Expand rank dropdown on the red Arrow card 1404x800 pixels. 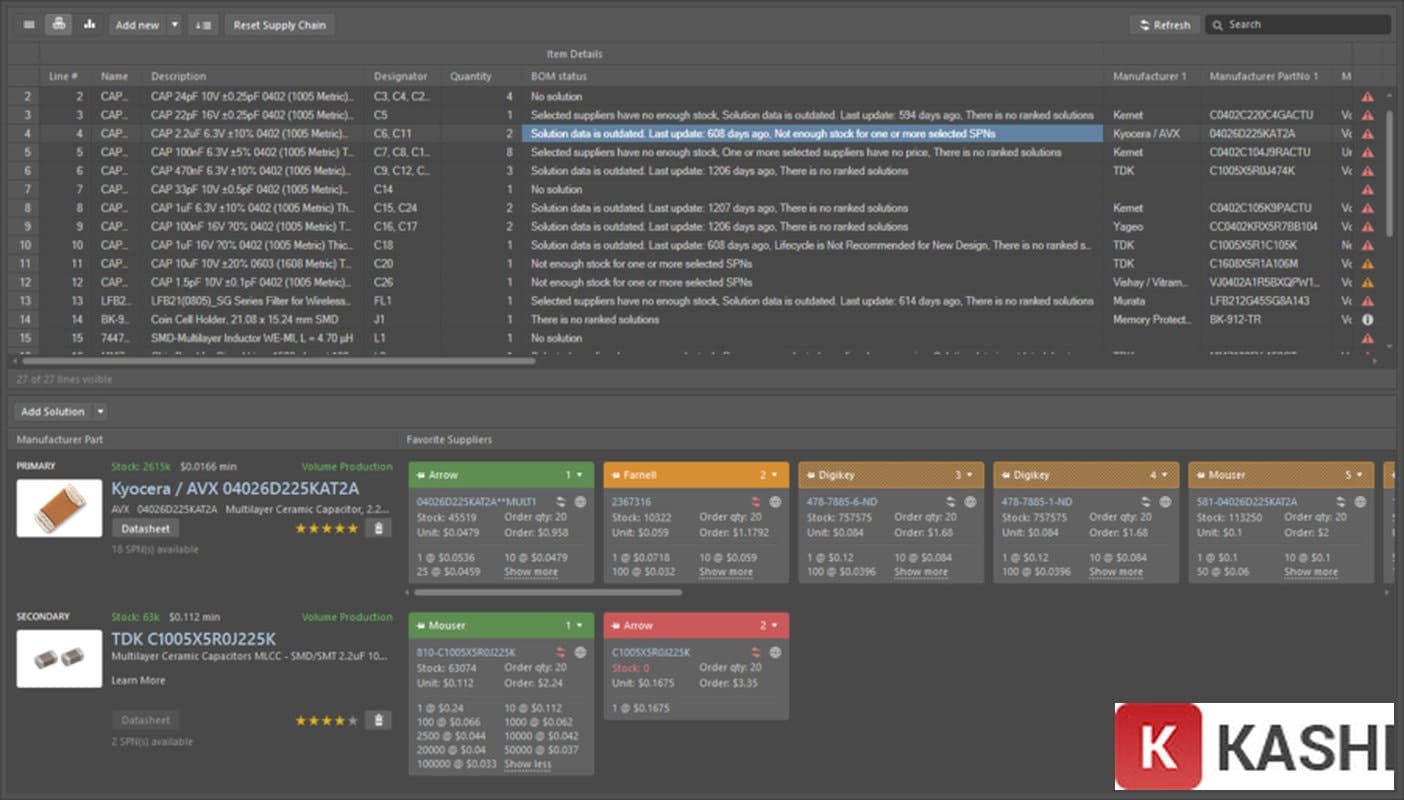click(774, 626)
